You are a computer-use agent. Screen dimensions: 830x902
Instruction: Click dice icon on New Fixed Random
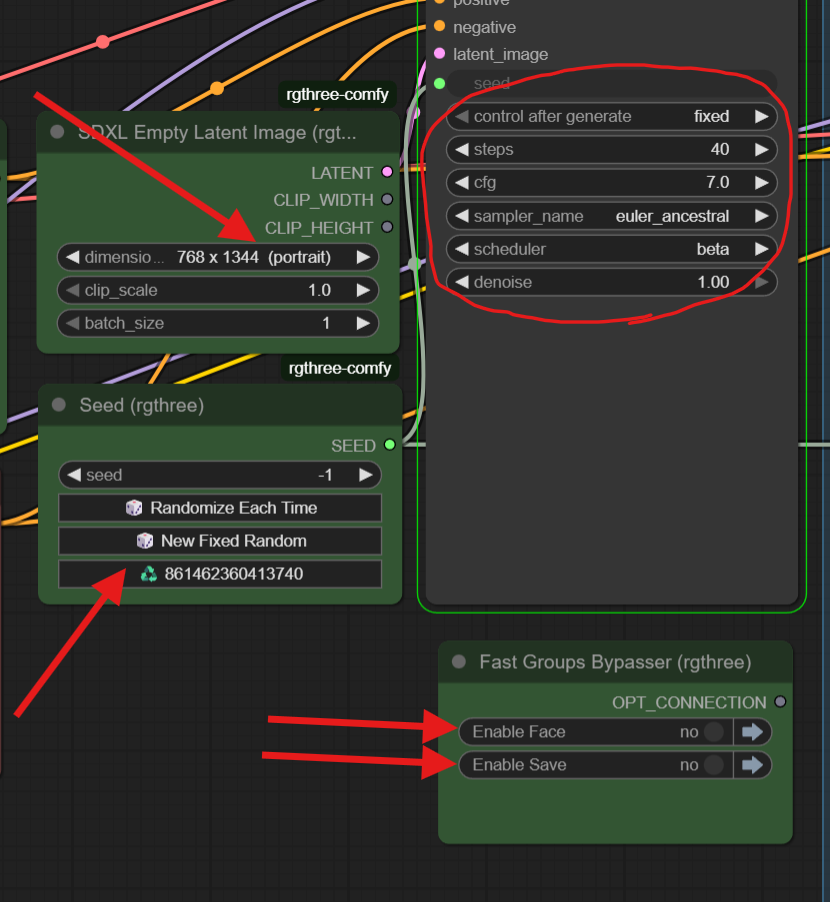[x=148, y=540]
